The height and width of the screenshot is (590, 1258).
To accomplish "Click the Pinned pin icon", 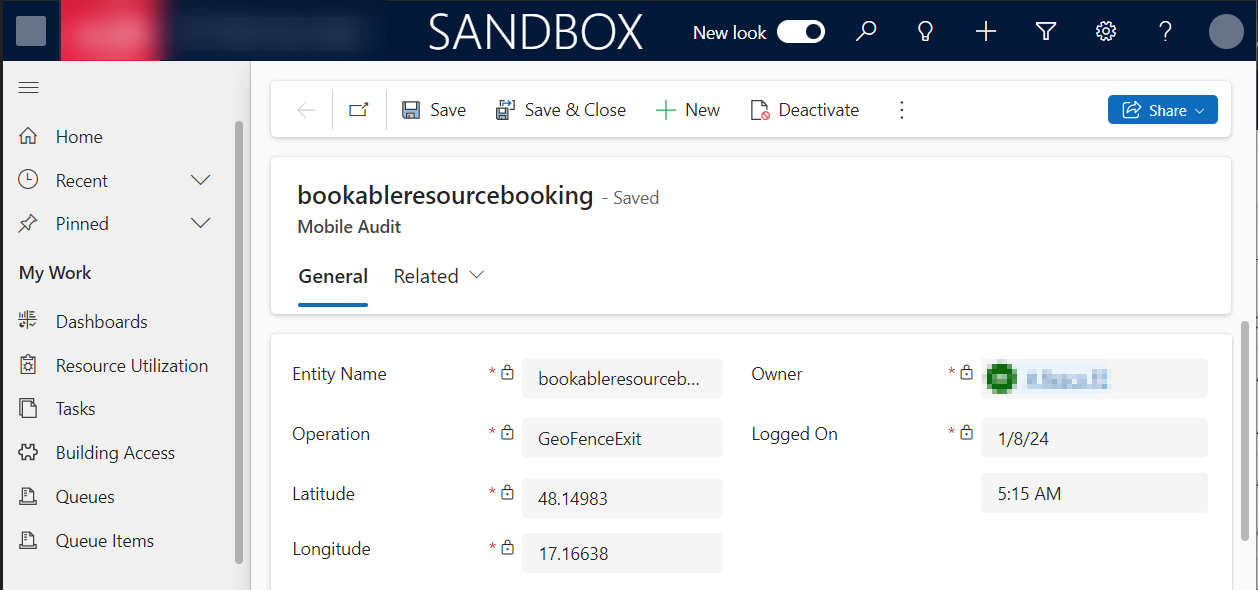I will coord(28,223).
